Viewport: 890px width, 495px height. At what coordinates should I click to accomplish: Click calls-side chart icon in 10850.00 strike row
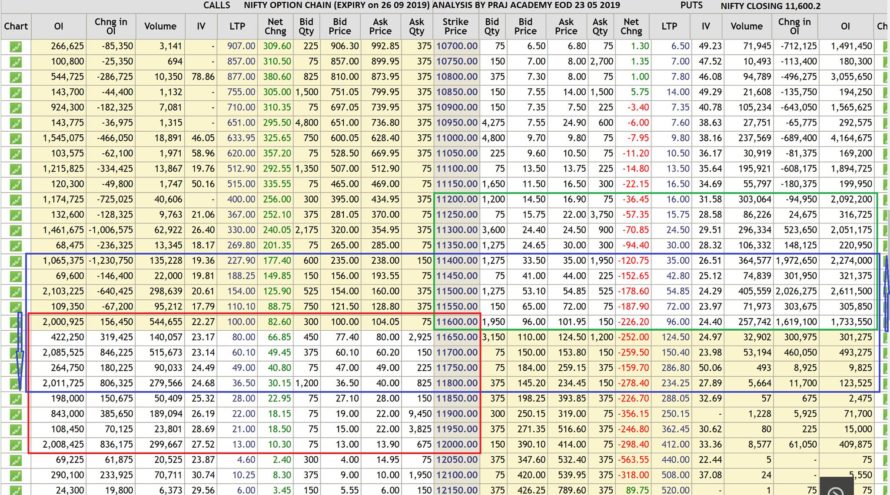[15, 93]
